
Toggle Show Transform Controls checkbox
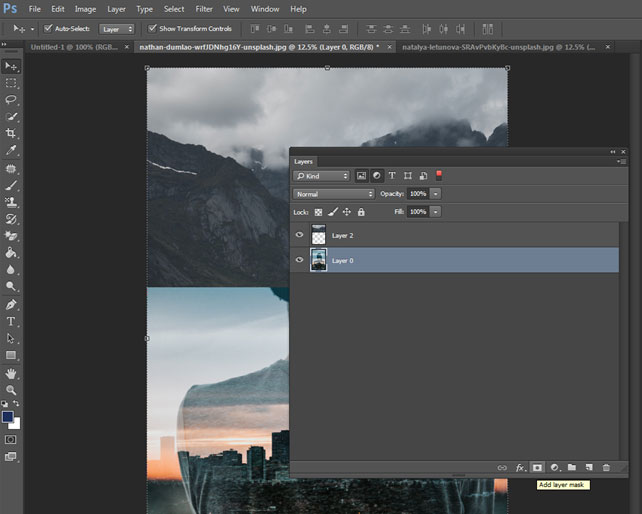point(152,28)
